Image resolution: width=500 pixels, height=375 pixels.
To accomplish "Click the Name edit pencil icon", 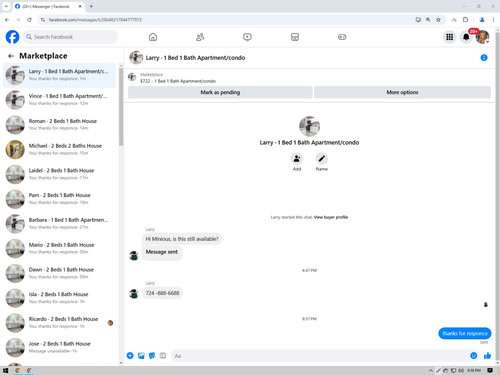I will pos(322,159).
